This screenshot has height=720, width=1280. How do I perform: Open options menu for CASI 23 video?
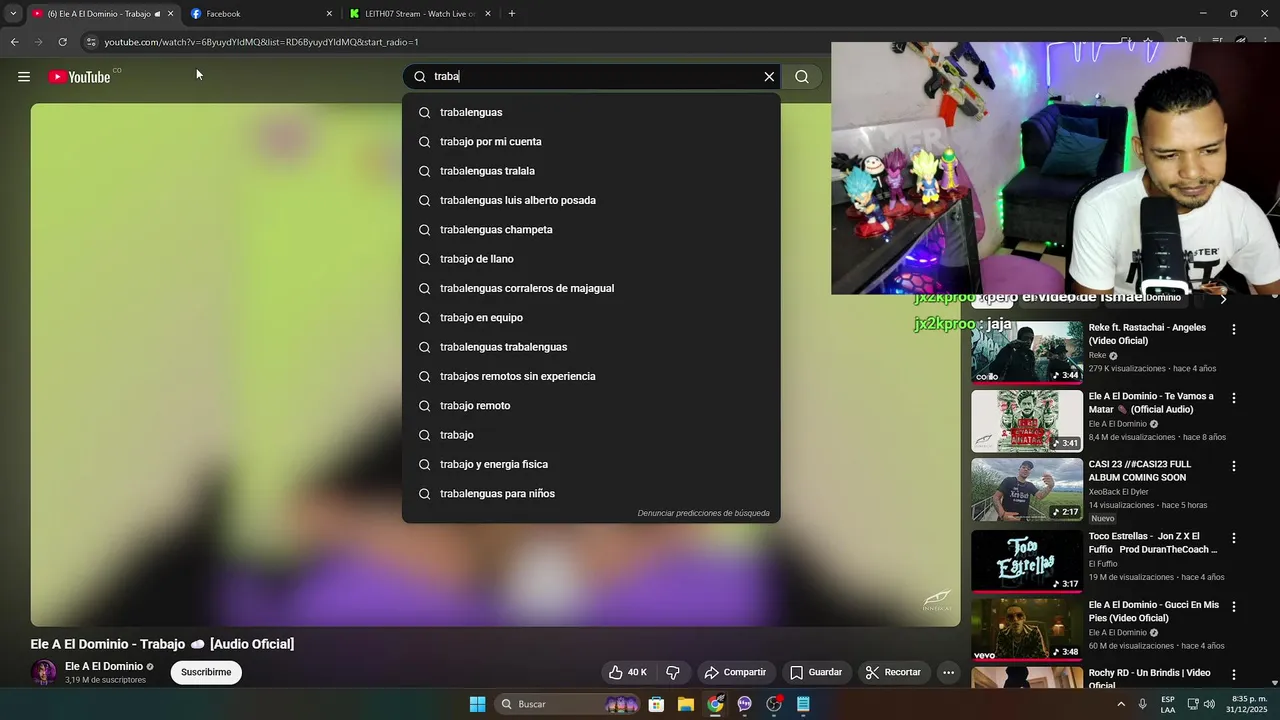coord(1234,466)
